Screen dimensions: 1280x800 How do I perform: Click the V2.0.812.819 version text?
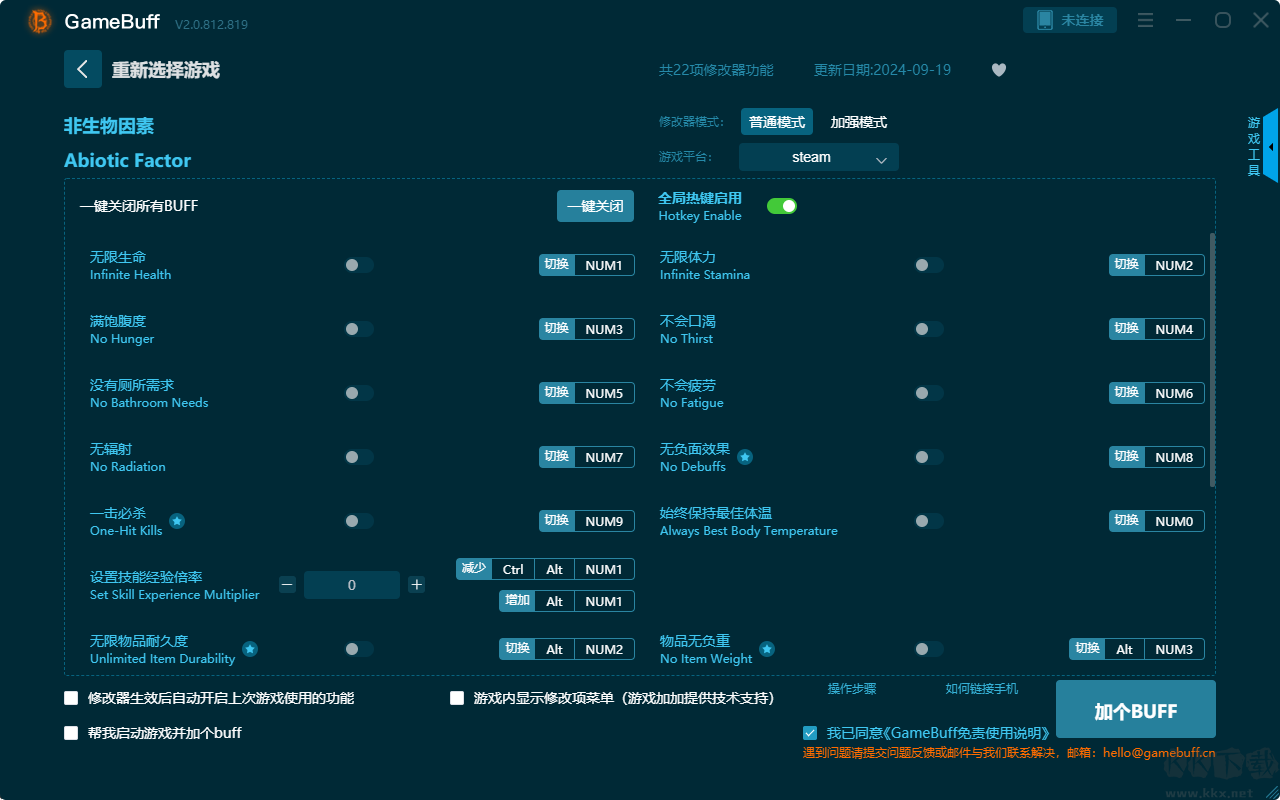pyautogui.click(x=212, y=23)
